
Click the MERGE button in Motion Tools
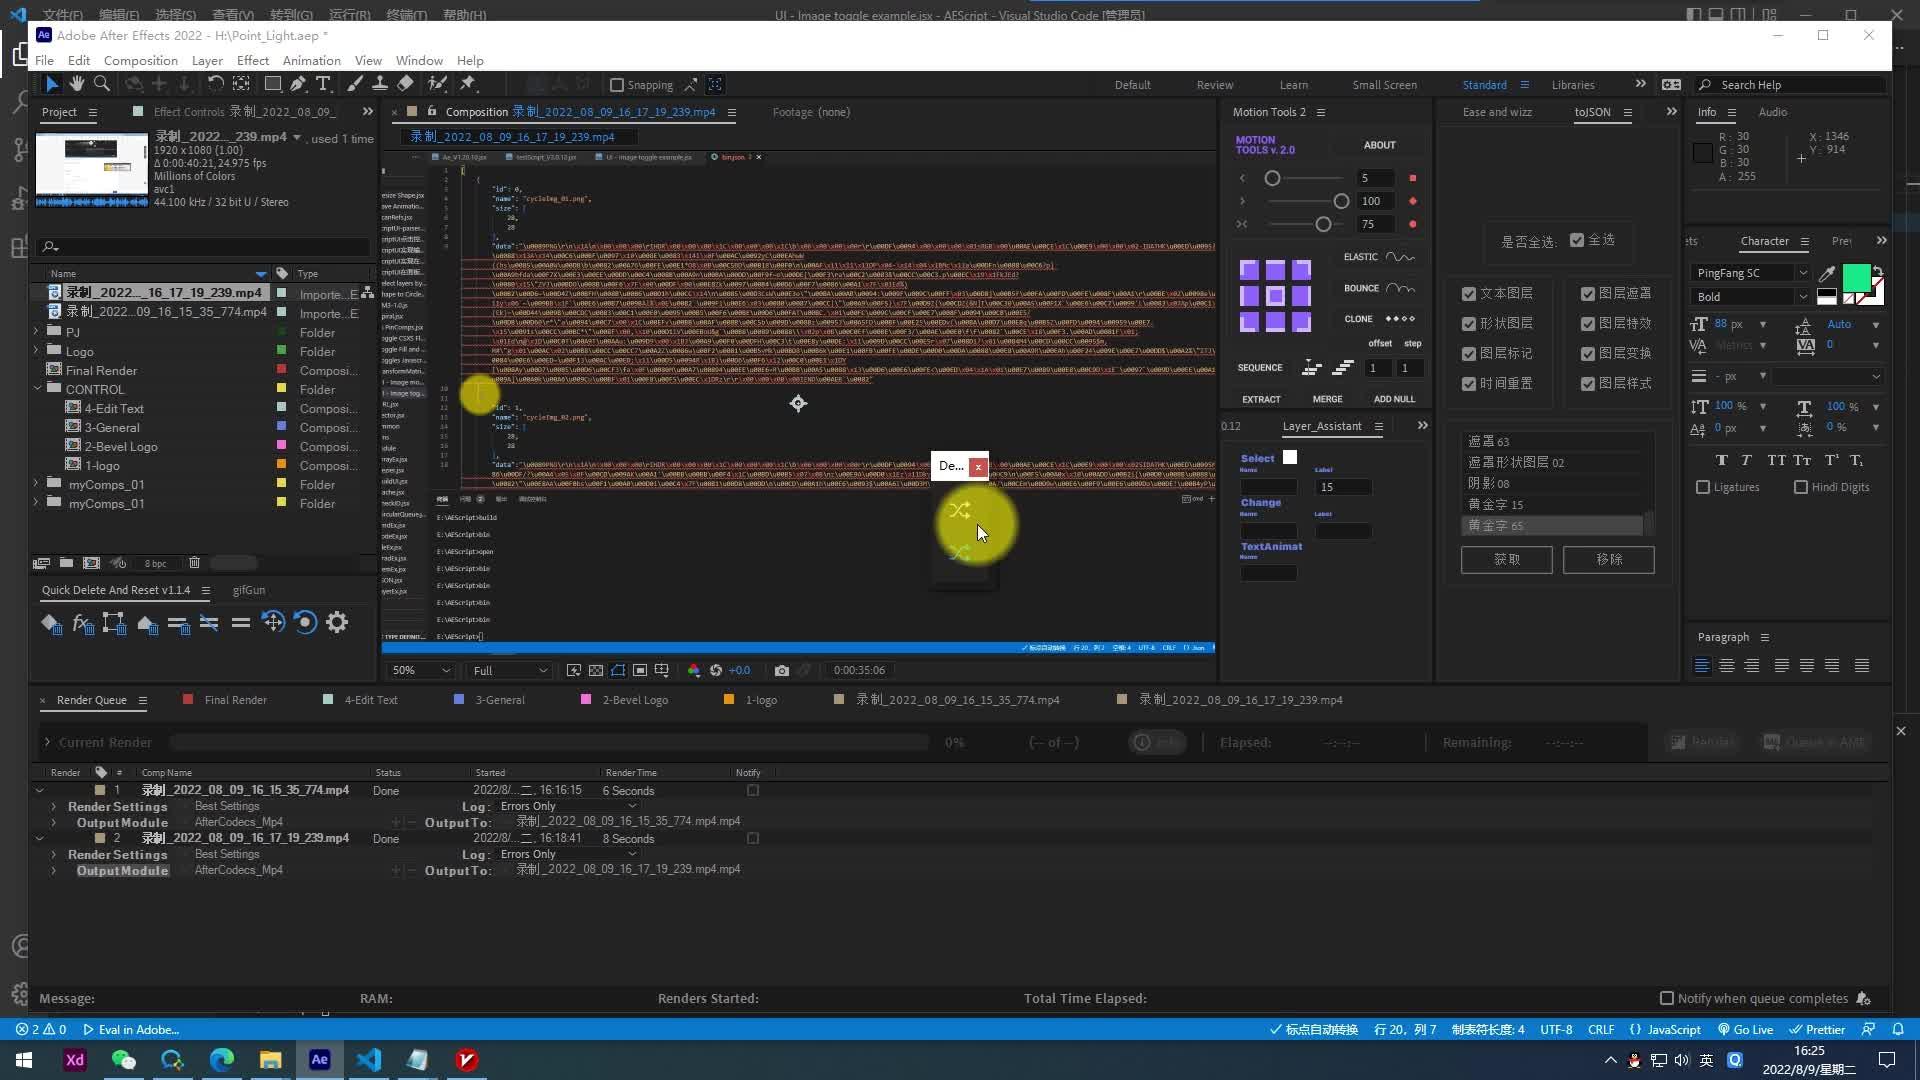click(x=1327, y=399)
